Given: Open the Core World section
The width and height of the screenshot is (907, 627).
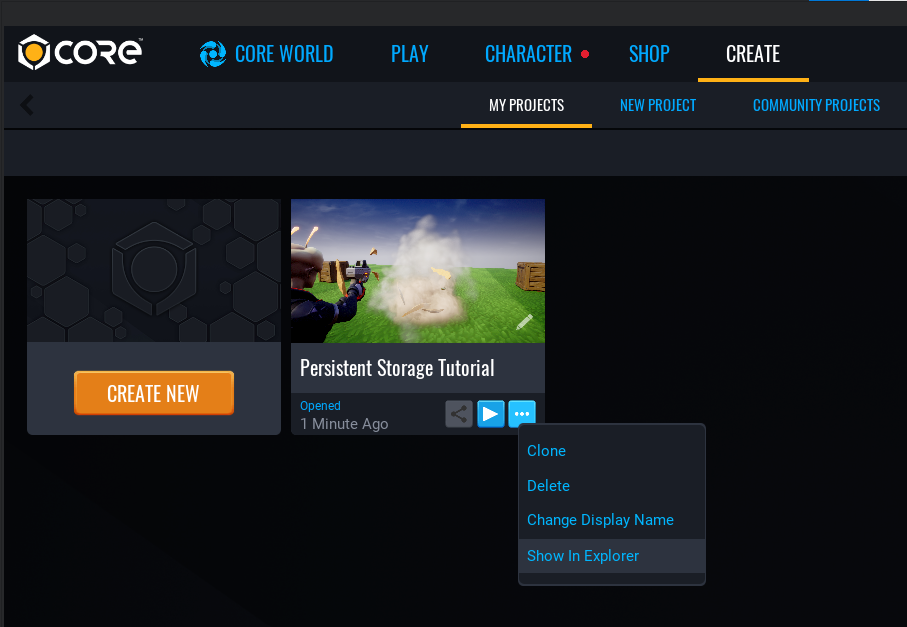Looking at the screenshot, I should pyautogui.click(x=266, y=54).
